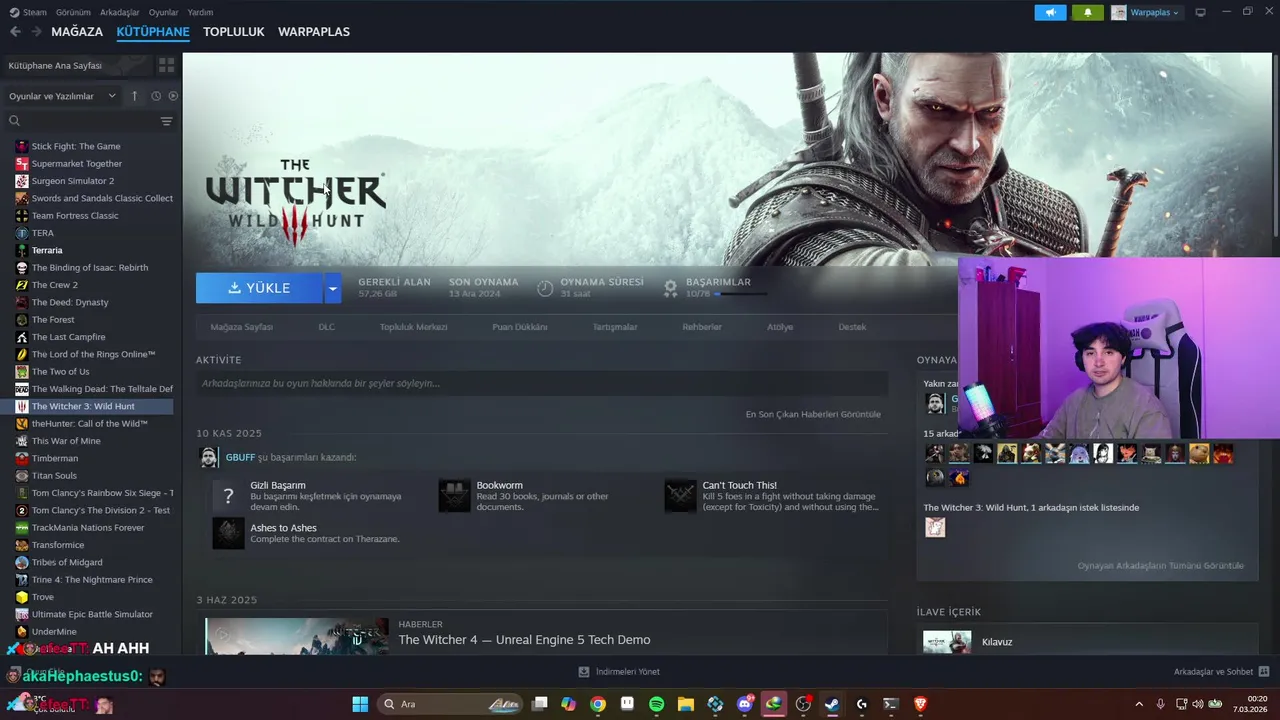
Task: Open Puan Dükkânı link
Action: 519,327
